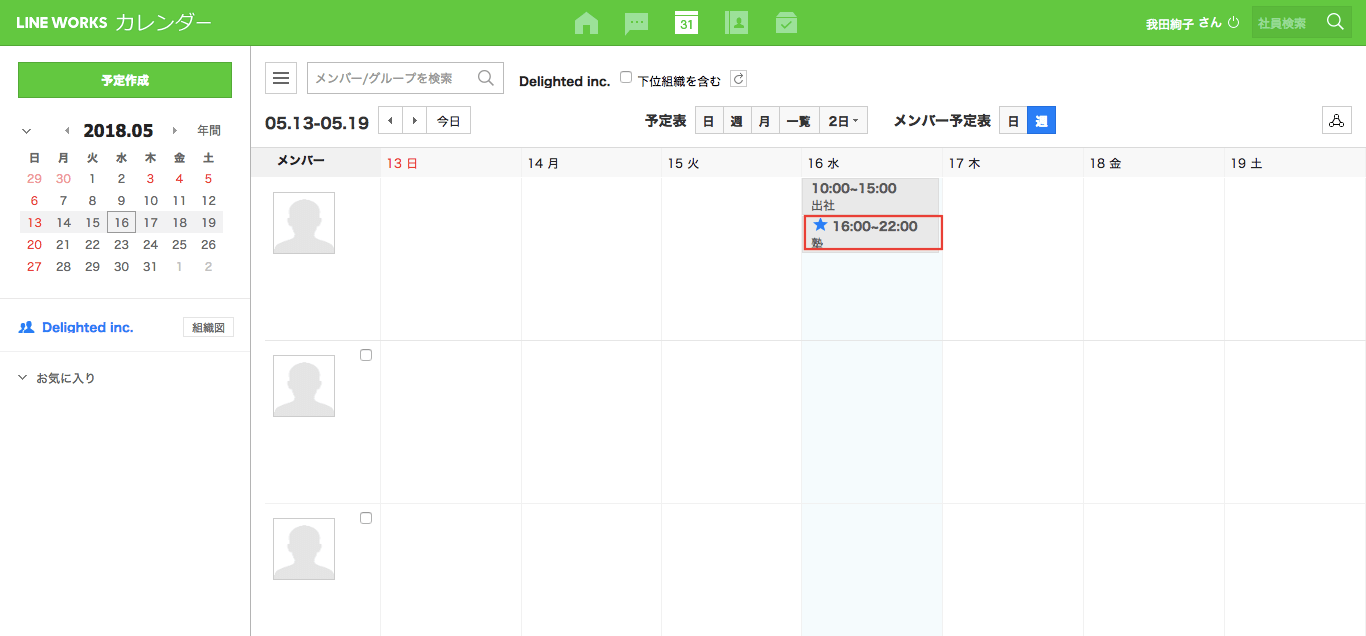Click the organization chart icon at right

(x=1335, y=121)
